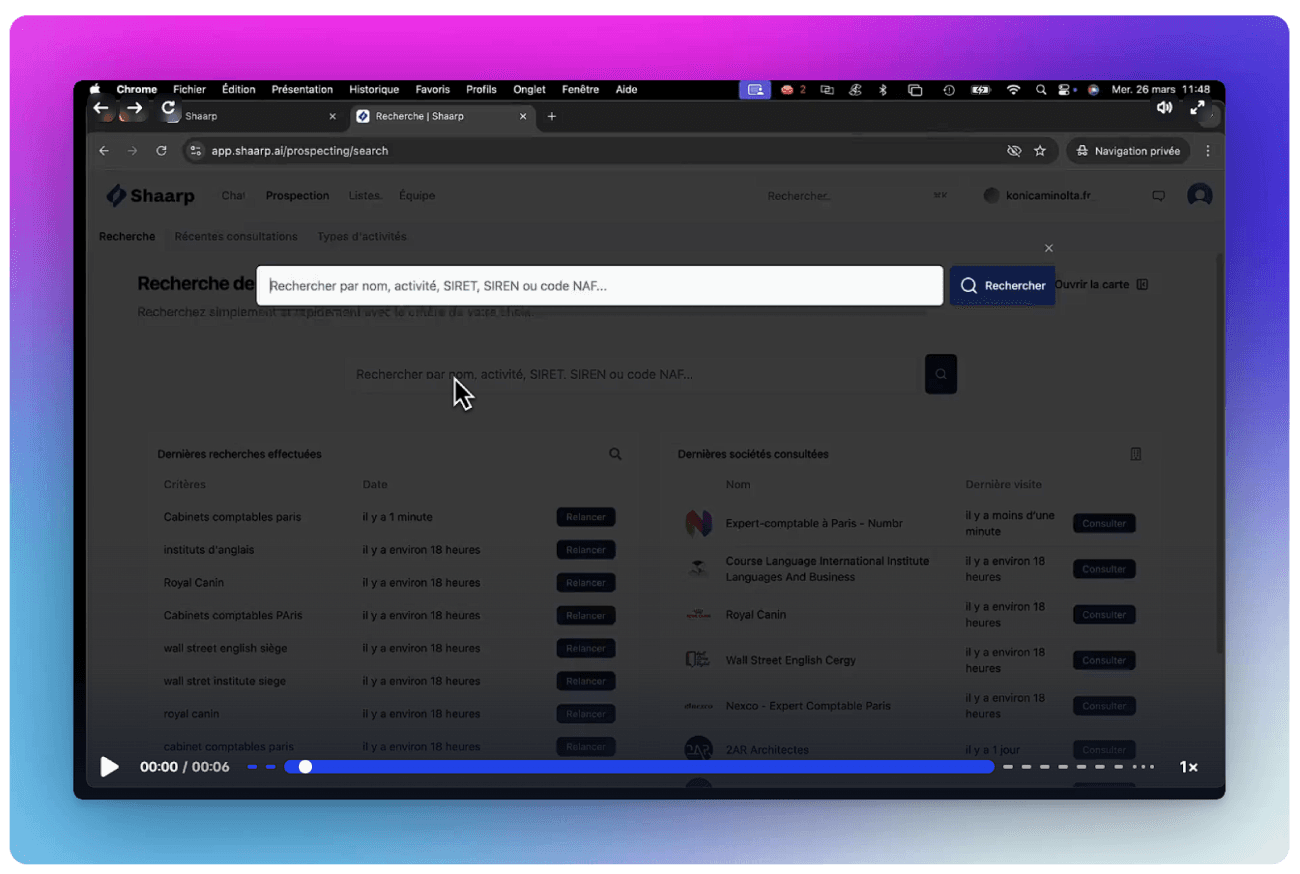
Task: Click the highlighted screen recording menu bar icon
Action: (755, 89)
